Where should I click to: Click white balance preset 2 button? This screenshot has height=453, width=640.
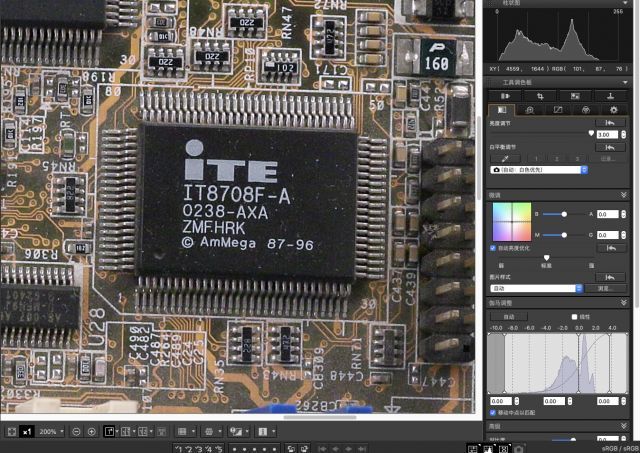point(557,158)
